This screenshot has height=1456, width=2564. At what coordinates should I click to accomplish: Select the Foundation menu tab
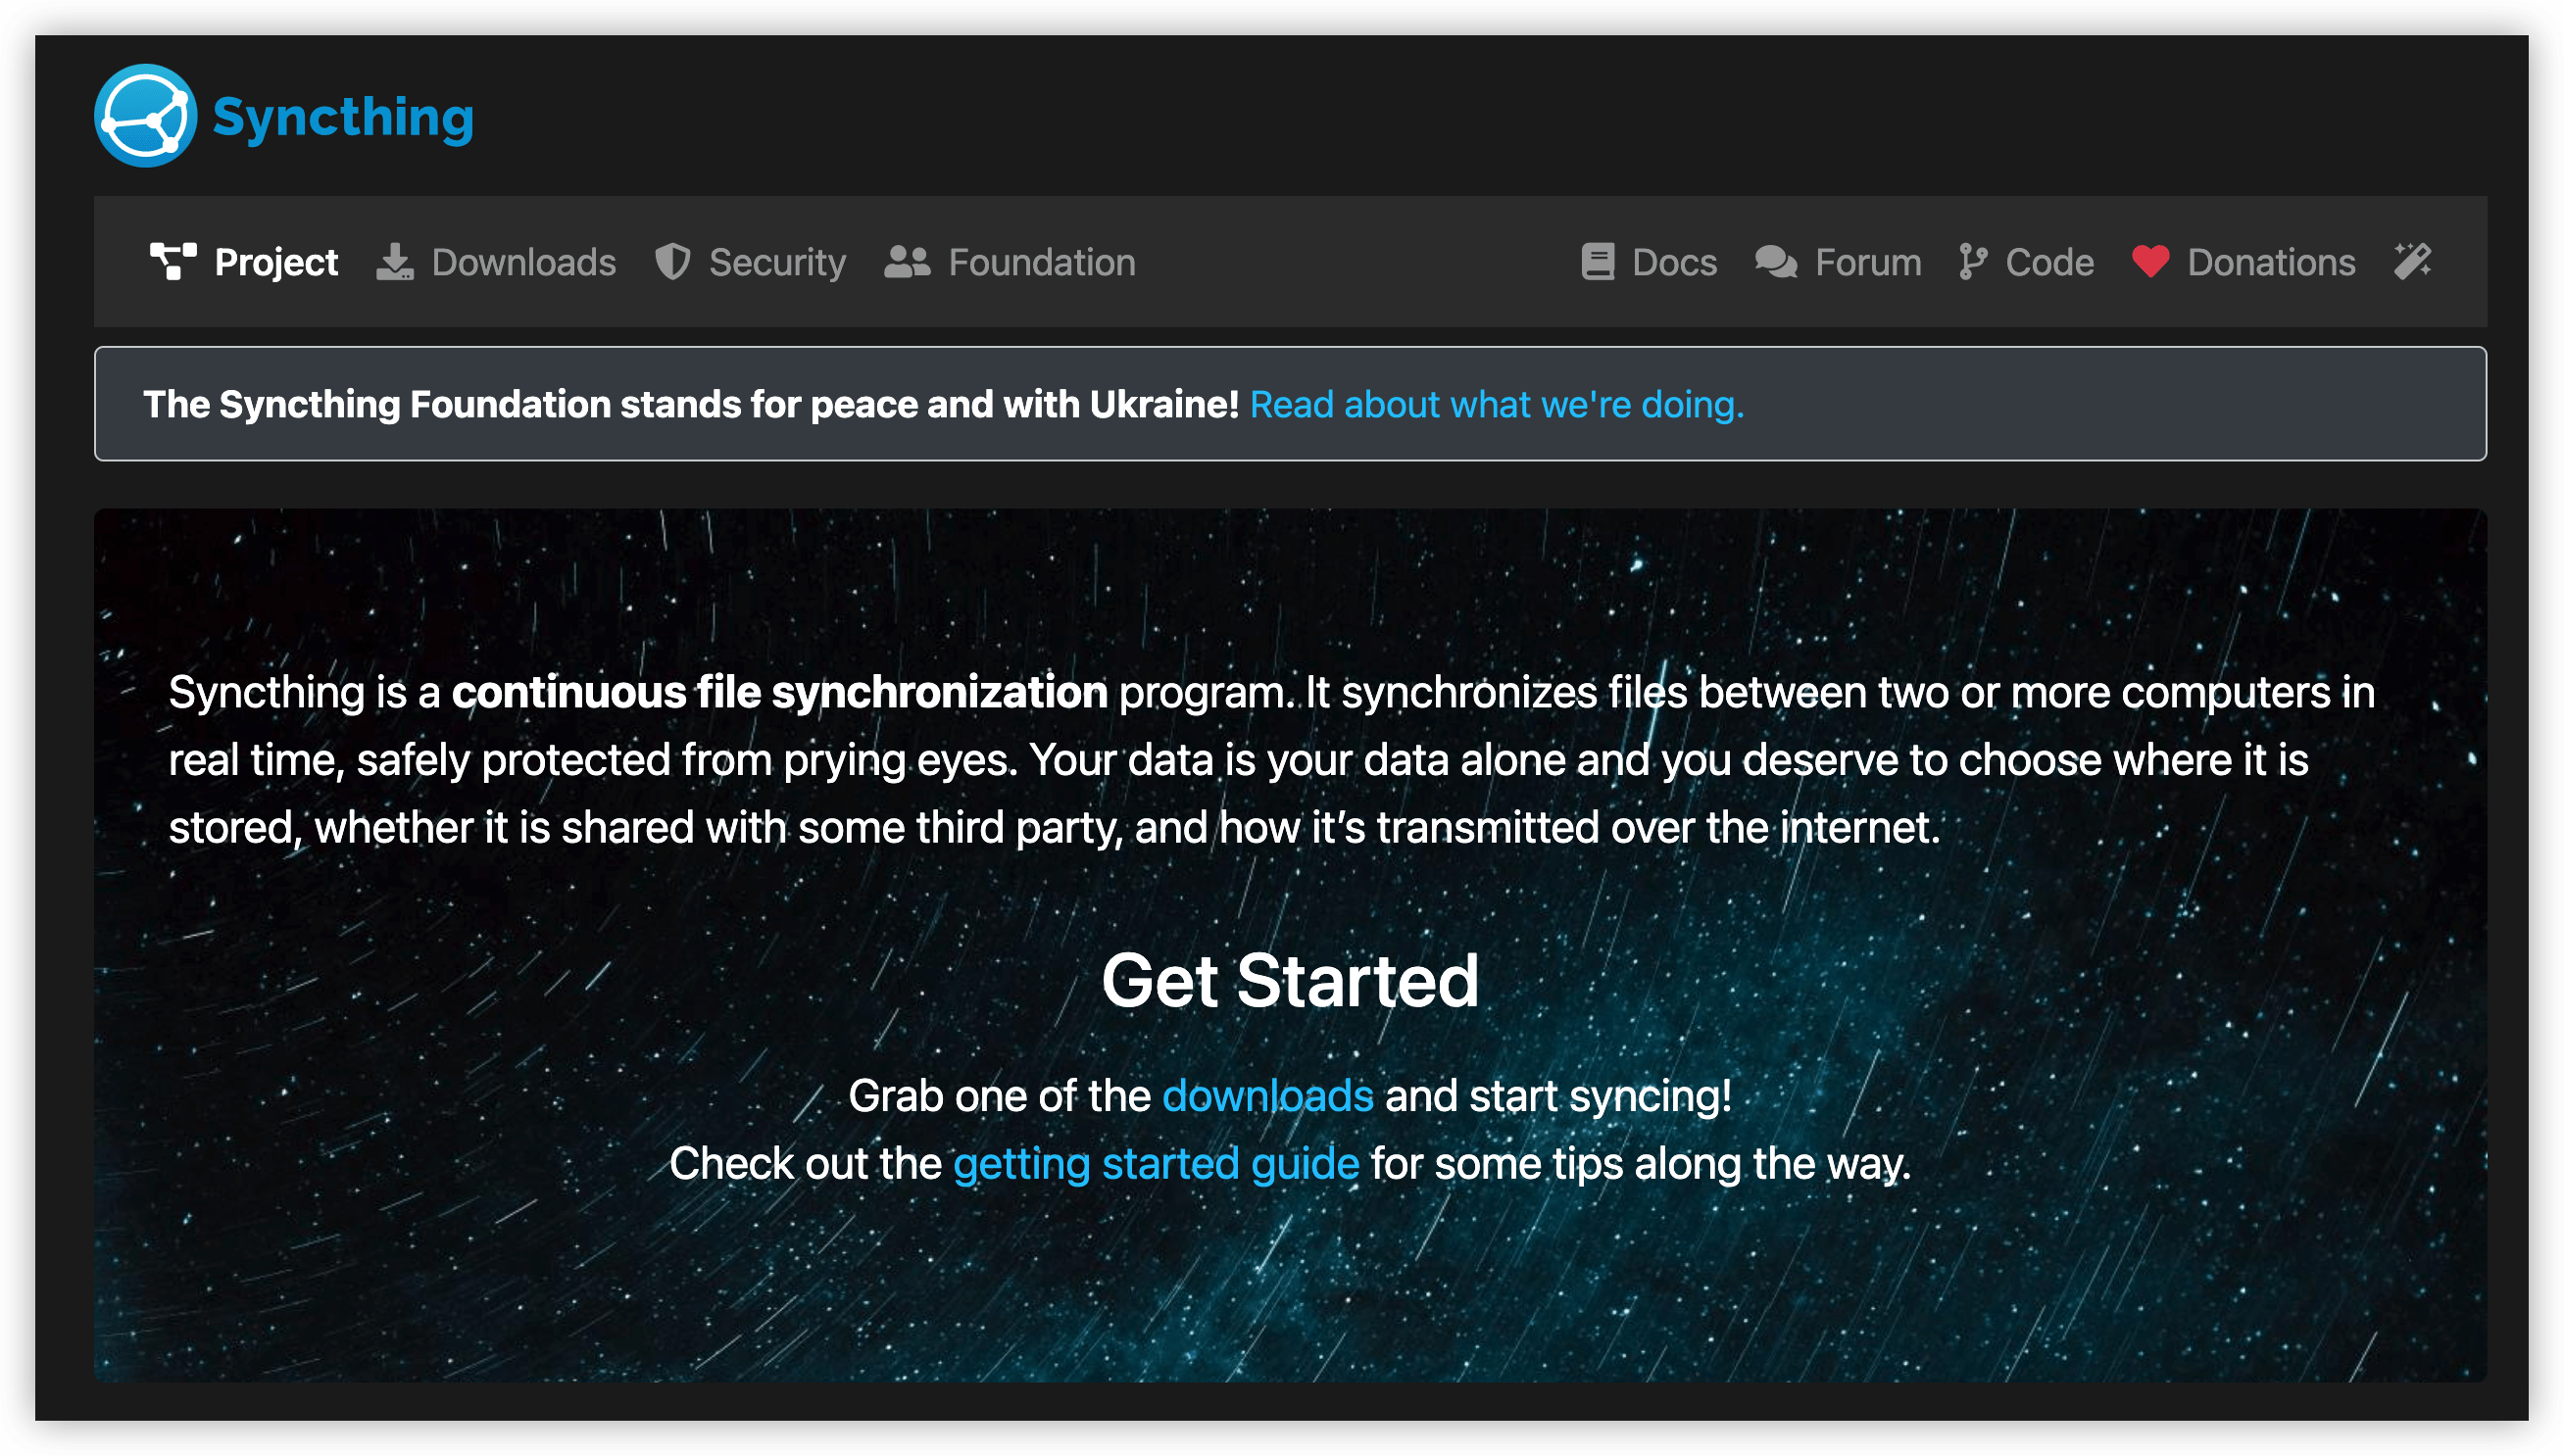tap(1041, 261)
